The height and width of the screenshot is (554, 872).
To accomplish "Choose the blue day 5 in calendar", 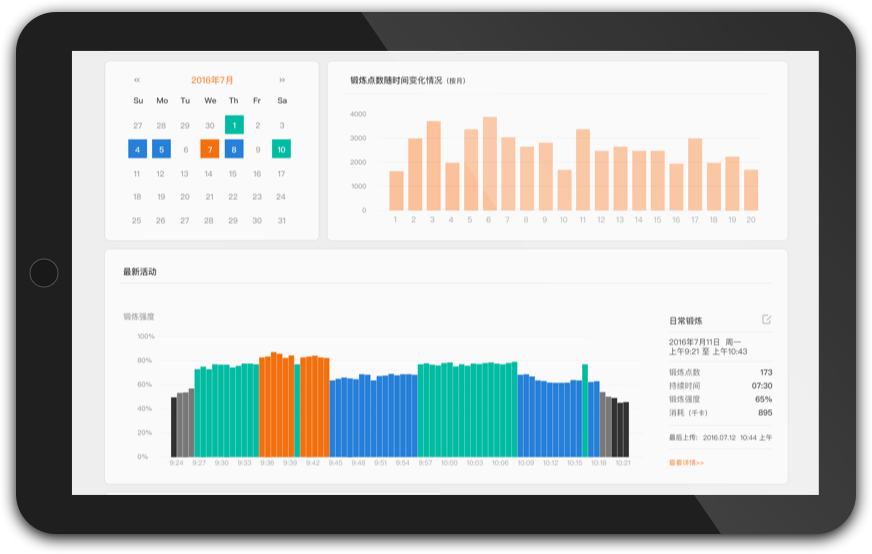I will click(161, 149).
